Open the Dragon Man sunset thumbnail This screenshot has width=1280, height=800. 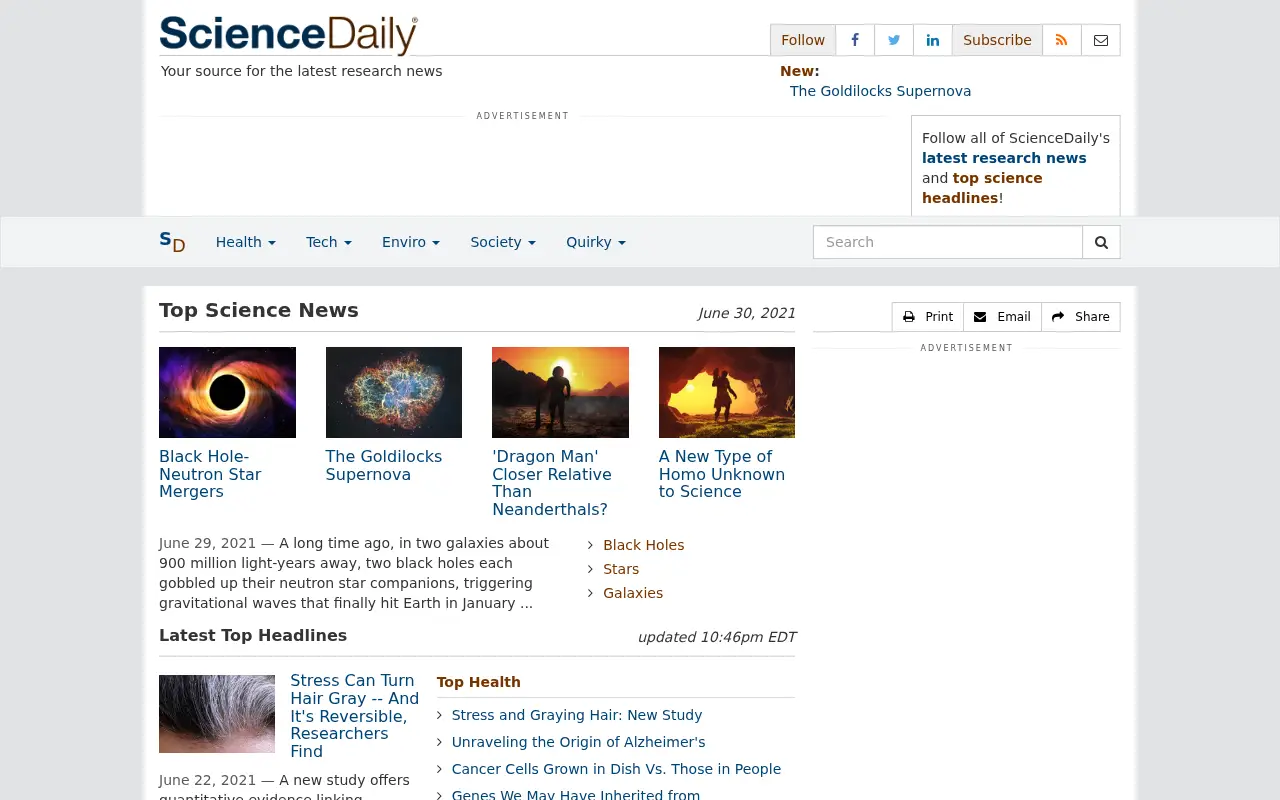point(560,392)
